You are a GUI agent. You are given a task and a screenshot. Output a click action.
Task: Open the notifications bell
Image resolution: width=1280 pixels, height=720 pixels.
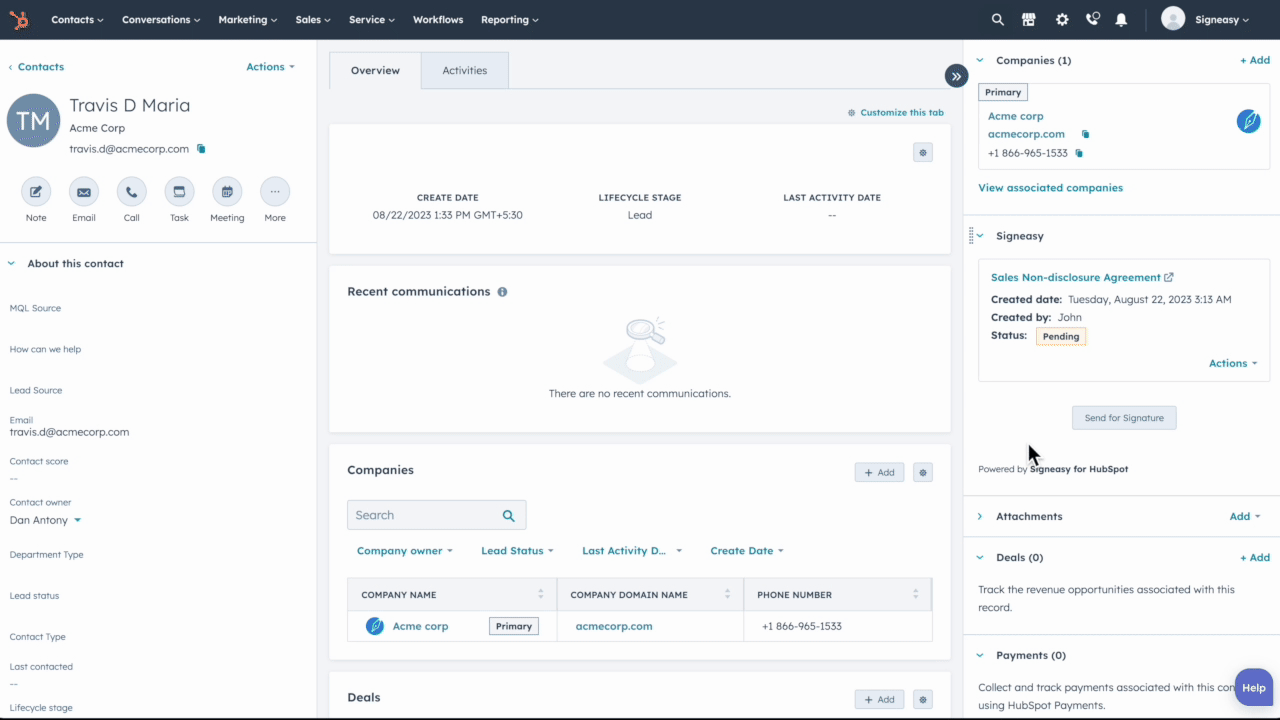point(1121,19)
